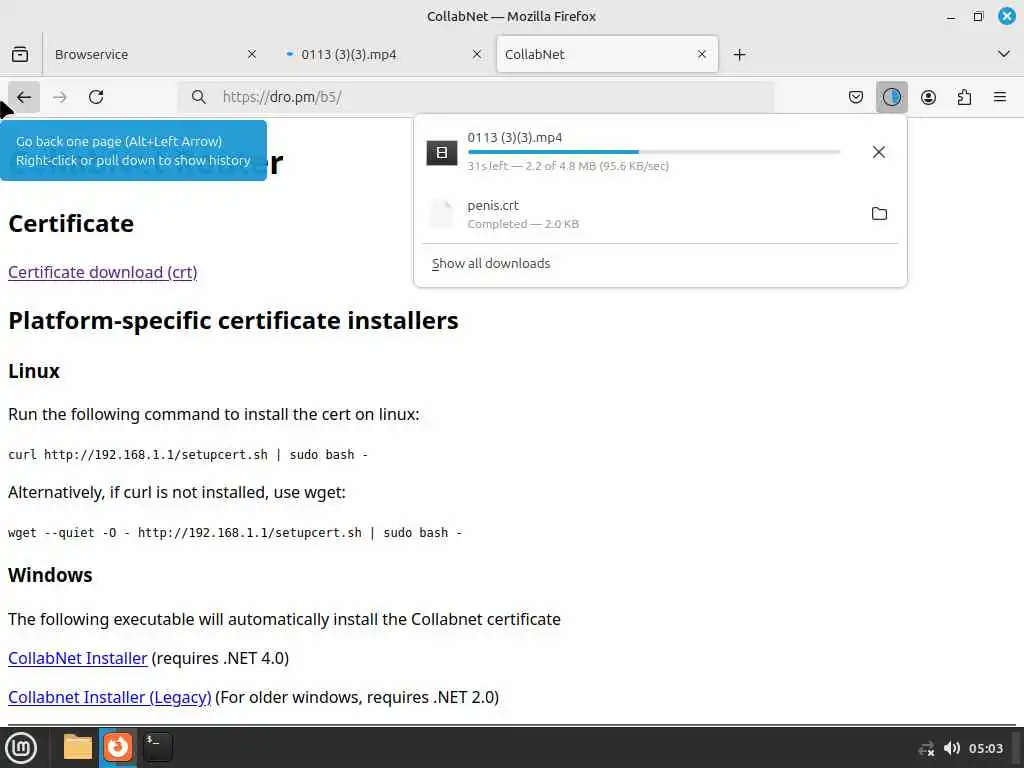Open the Firefox hamburger application menu
The width and height of the screenshot is (1024, 768).
1000,97
